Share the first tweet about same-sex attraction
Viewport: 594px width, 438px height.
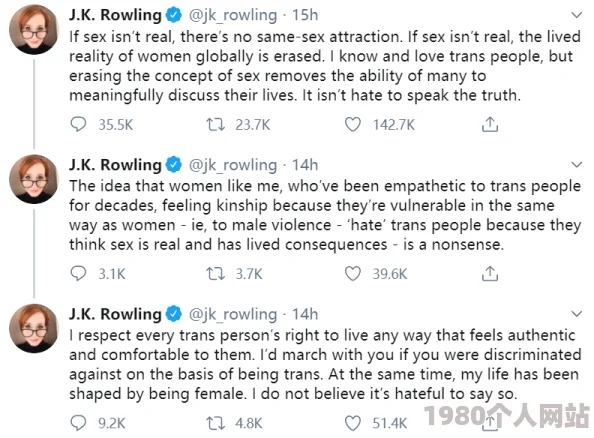point(490,124)
